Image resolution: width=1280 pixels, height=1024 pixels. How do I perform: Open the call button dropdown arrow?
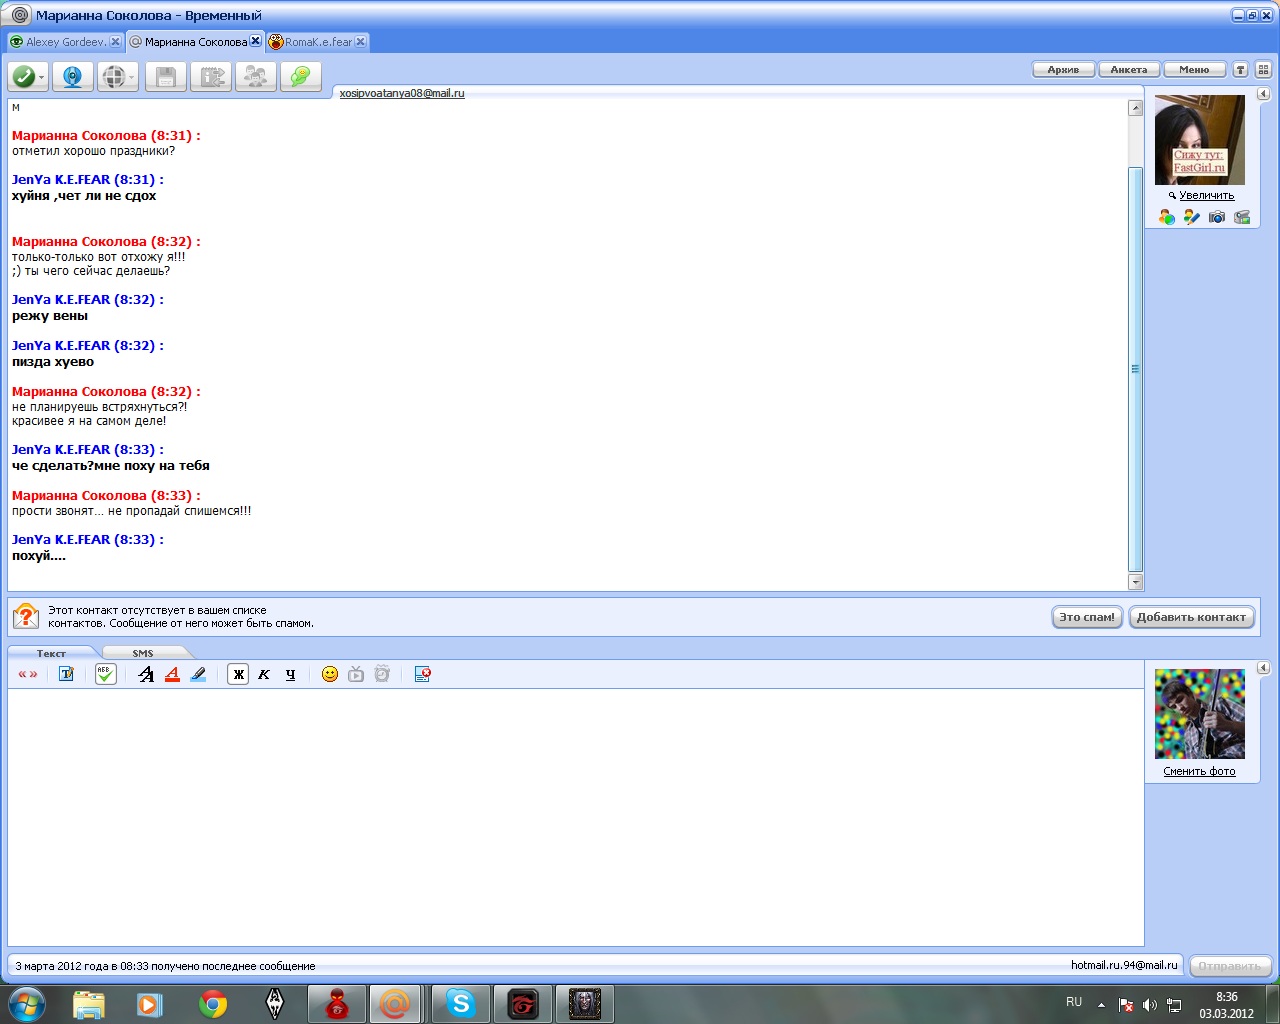(42, 78)
